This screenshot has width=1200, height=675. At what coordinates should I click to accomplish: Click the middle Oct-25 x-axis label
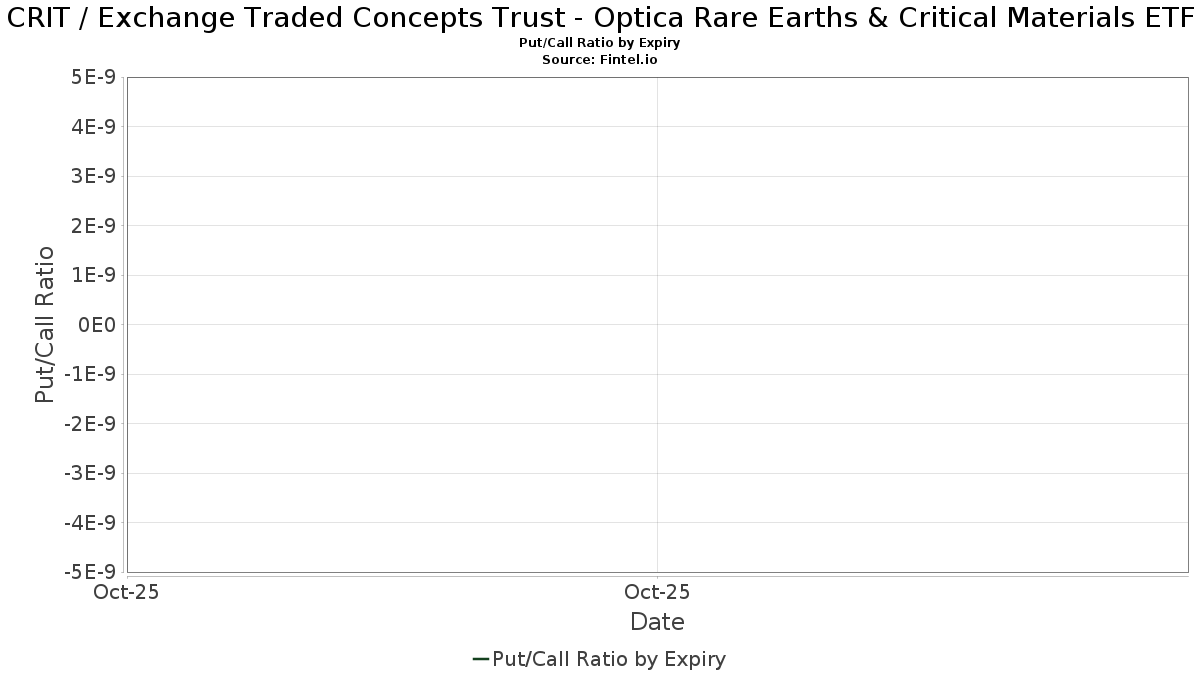657,593
